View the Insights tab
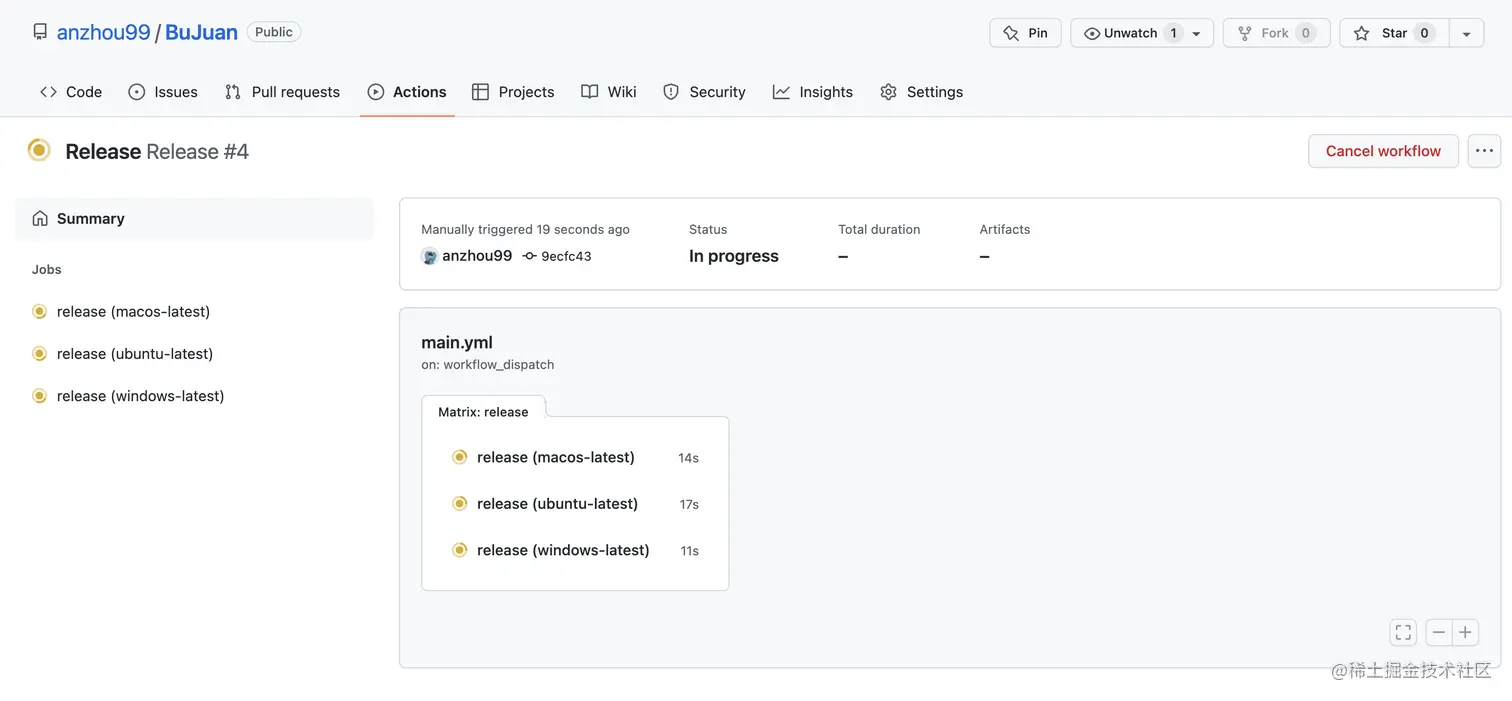The height and width of the screenshot is (701, 1512). 813,92
